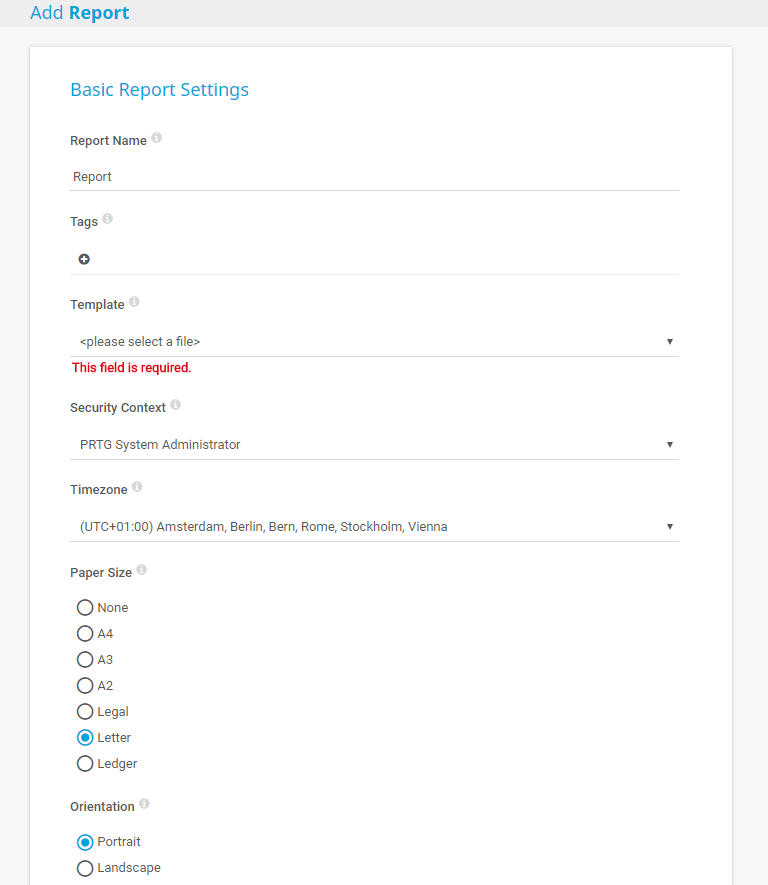Image resolution: width=768 pixels, height=885 pixels.
Task: Choose the Ledger paper size
Action: [x=85, y=763]
